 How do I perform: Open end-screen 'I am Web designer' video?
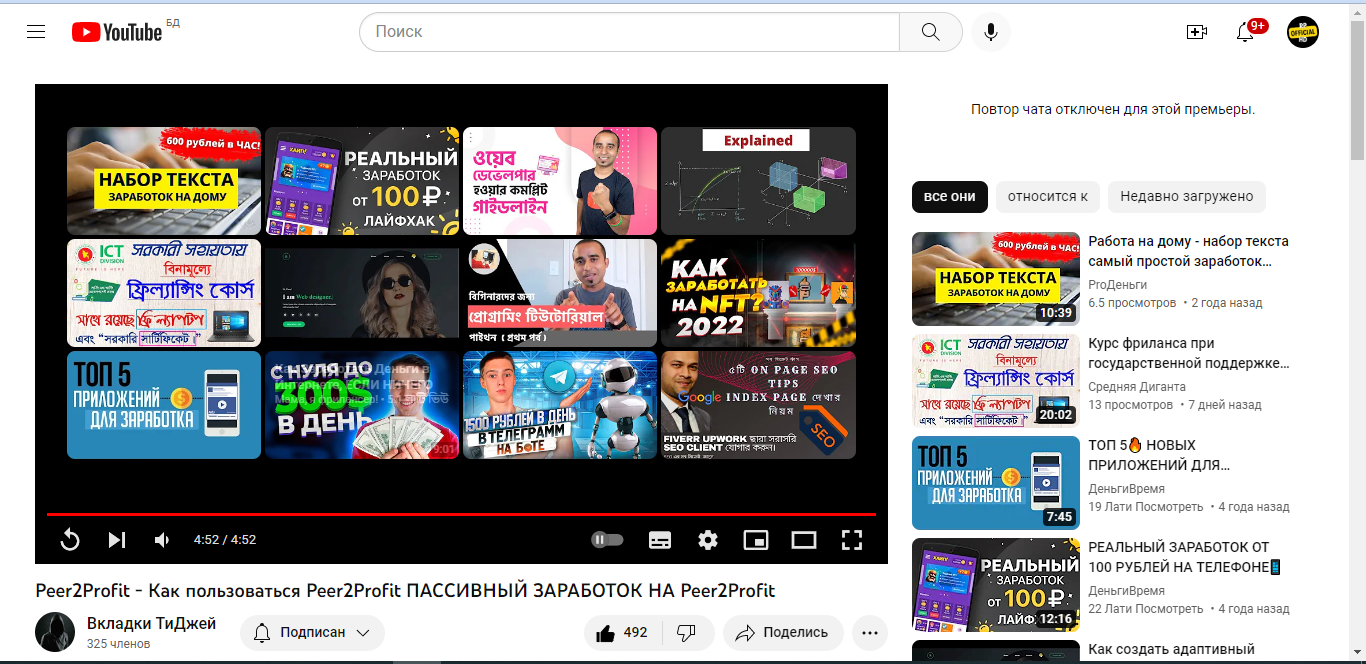tap(362, 293)
